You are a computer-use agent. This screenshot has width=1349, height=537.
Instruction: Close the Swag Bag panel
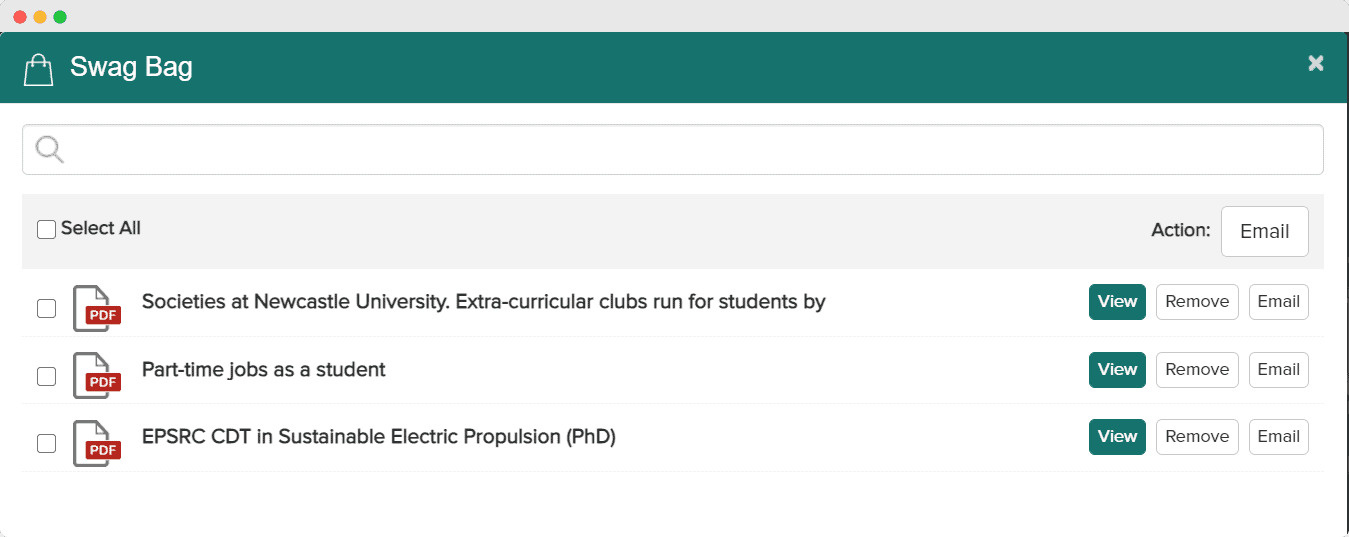pos(1315,64)
